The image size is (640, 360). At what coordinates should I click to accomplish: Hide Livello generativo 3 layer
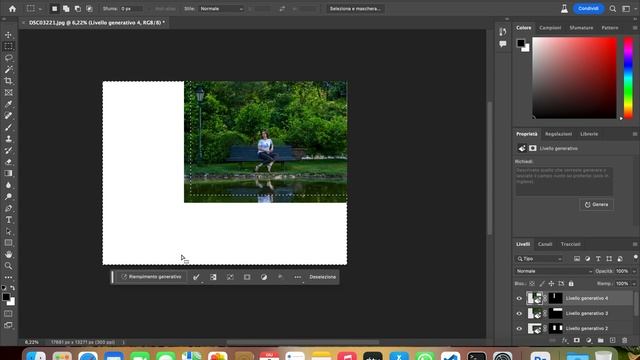pos(519,313)
